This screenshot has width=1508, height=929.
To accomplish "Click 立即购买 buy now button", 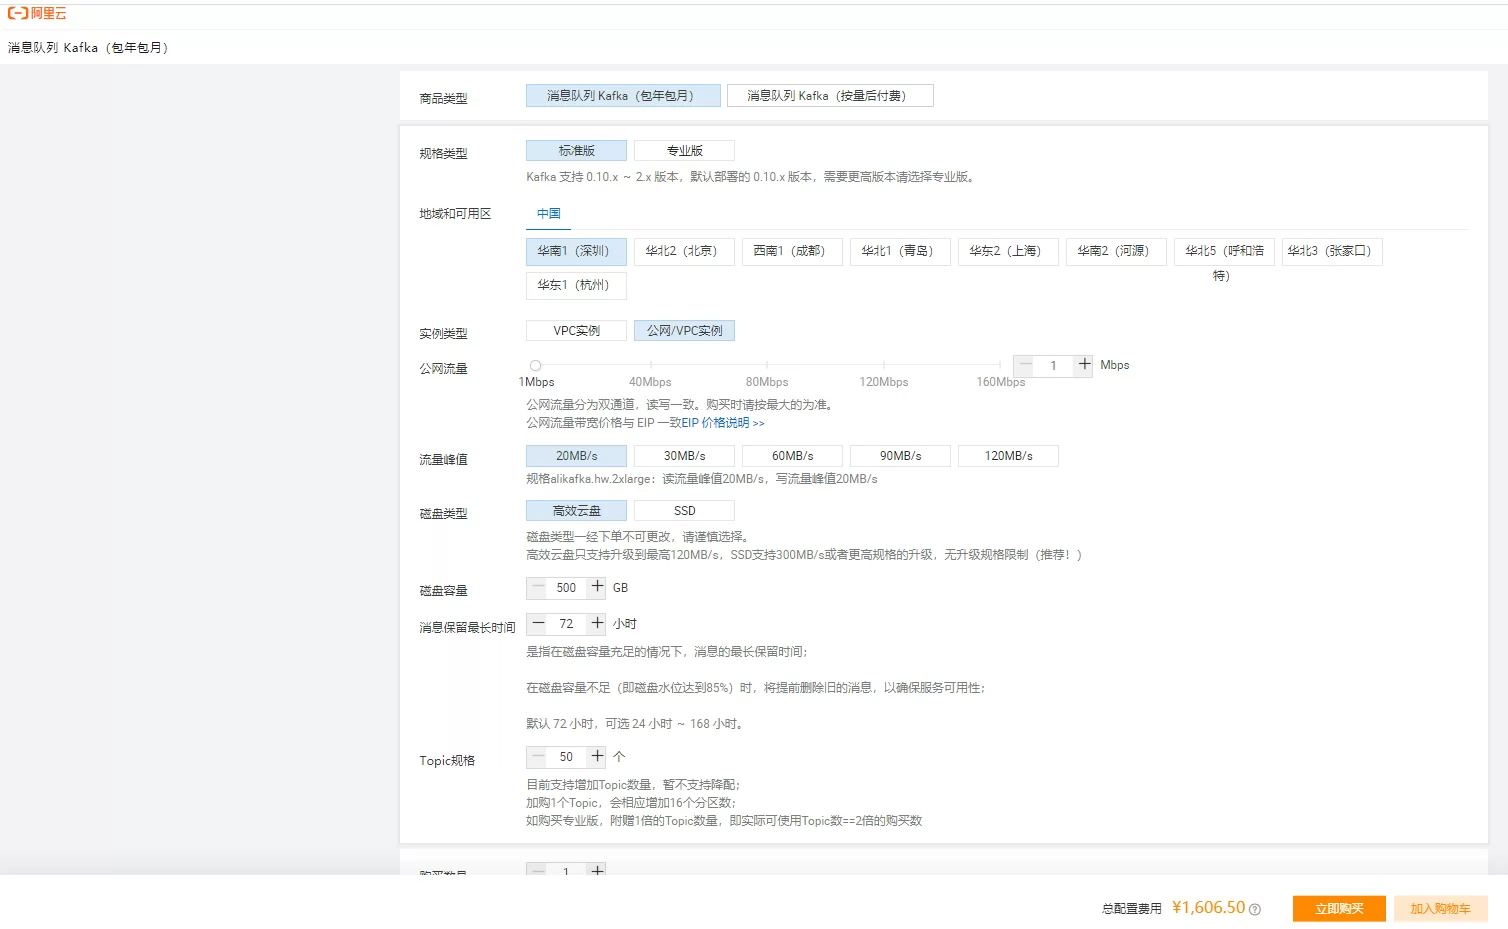I will point(1339,908).
